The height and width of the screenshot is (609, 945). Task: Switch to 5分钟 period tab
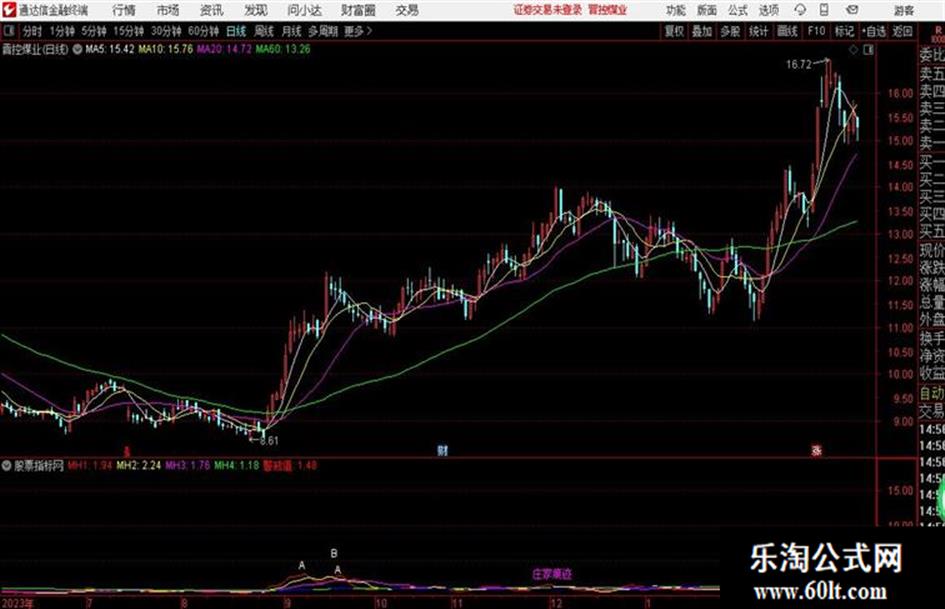93,31
